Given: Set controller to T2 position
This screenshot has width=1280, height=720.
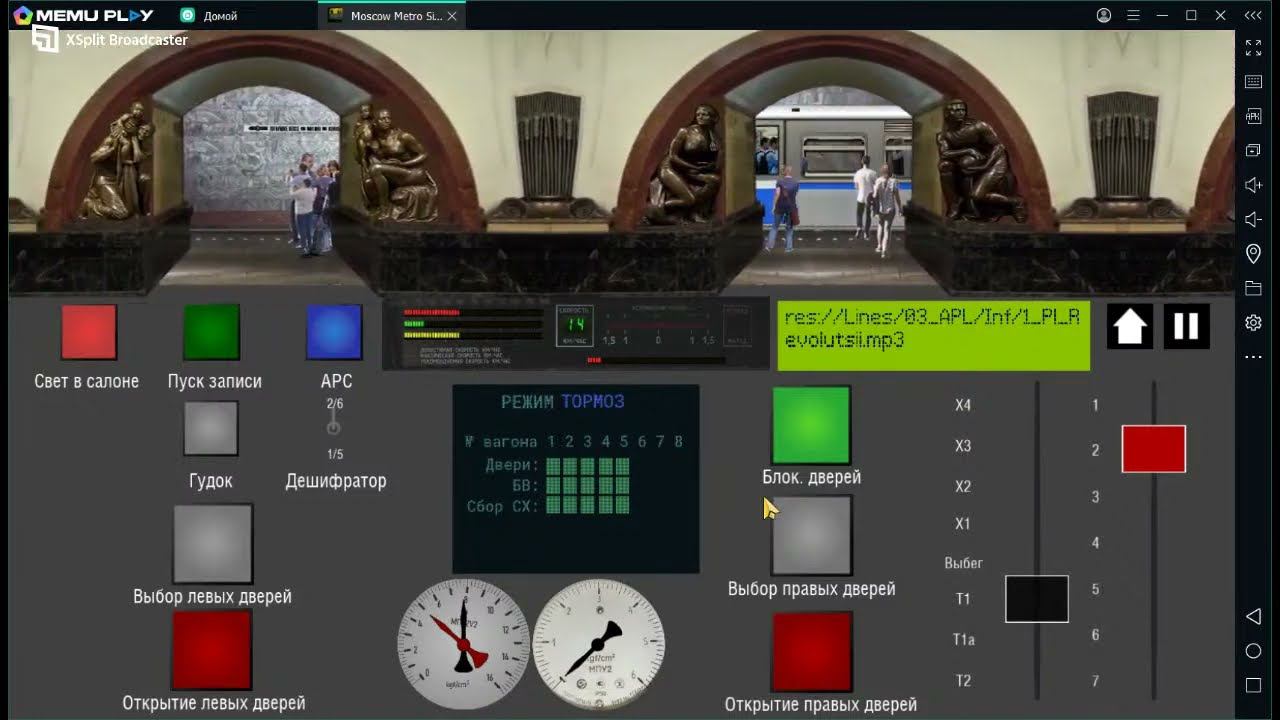Looking at the screenshot, I should pyautogui.click(x=963, y=681).
